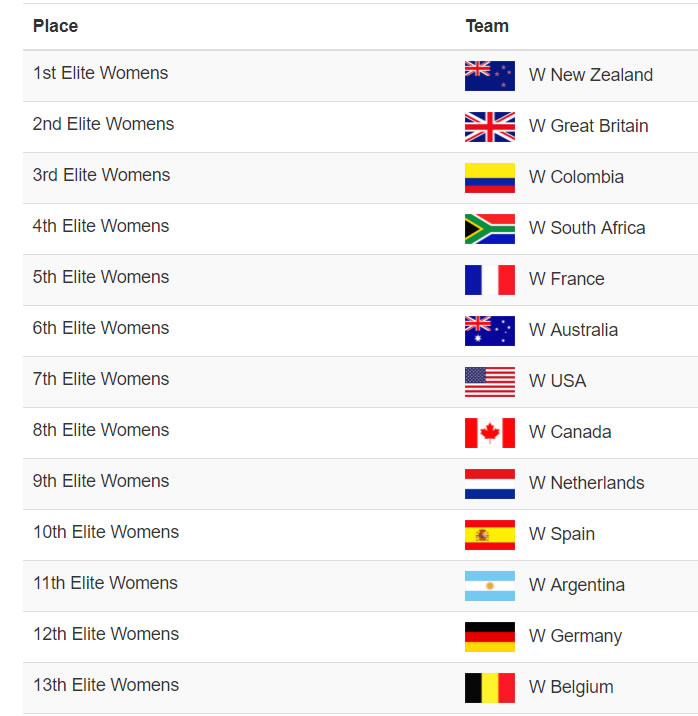
Task: Select the Argentina flag icon
Action: tap(489, 586)
